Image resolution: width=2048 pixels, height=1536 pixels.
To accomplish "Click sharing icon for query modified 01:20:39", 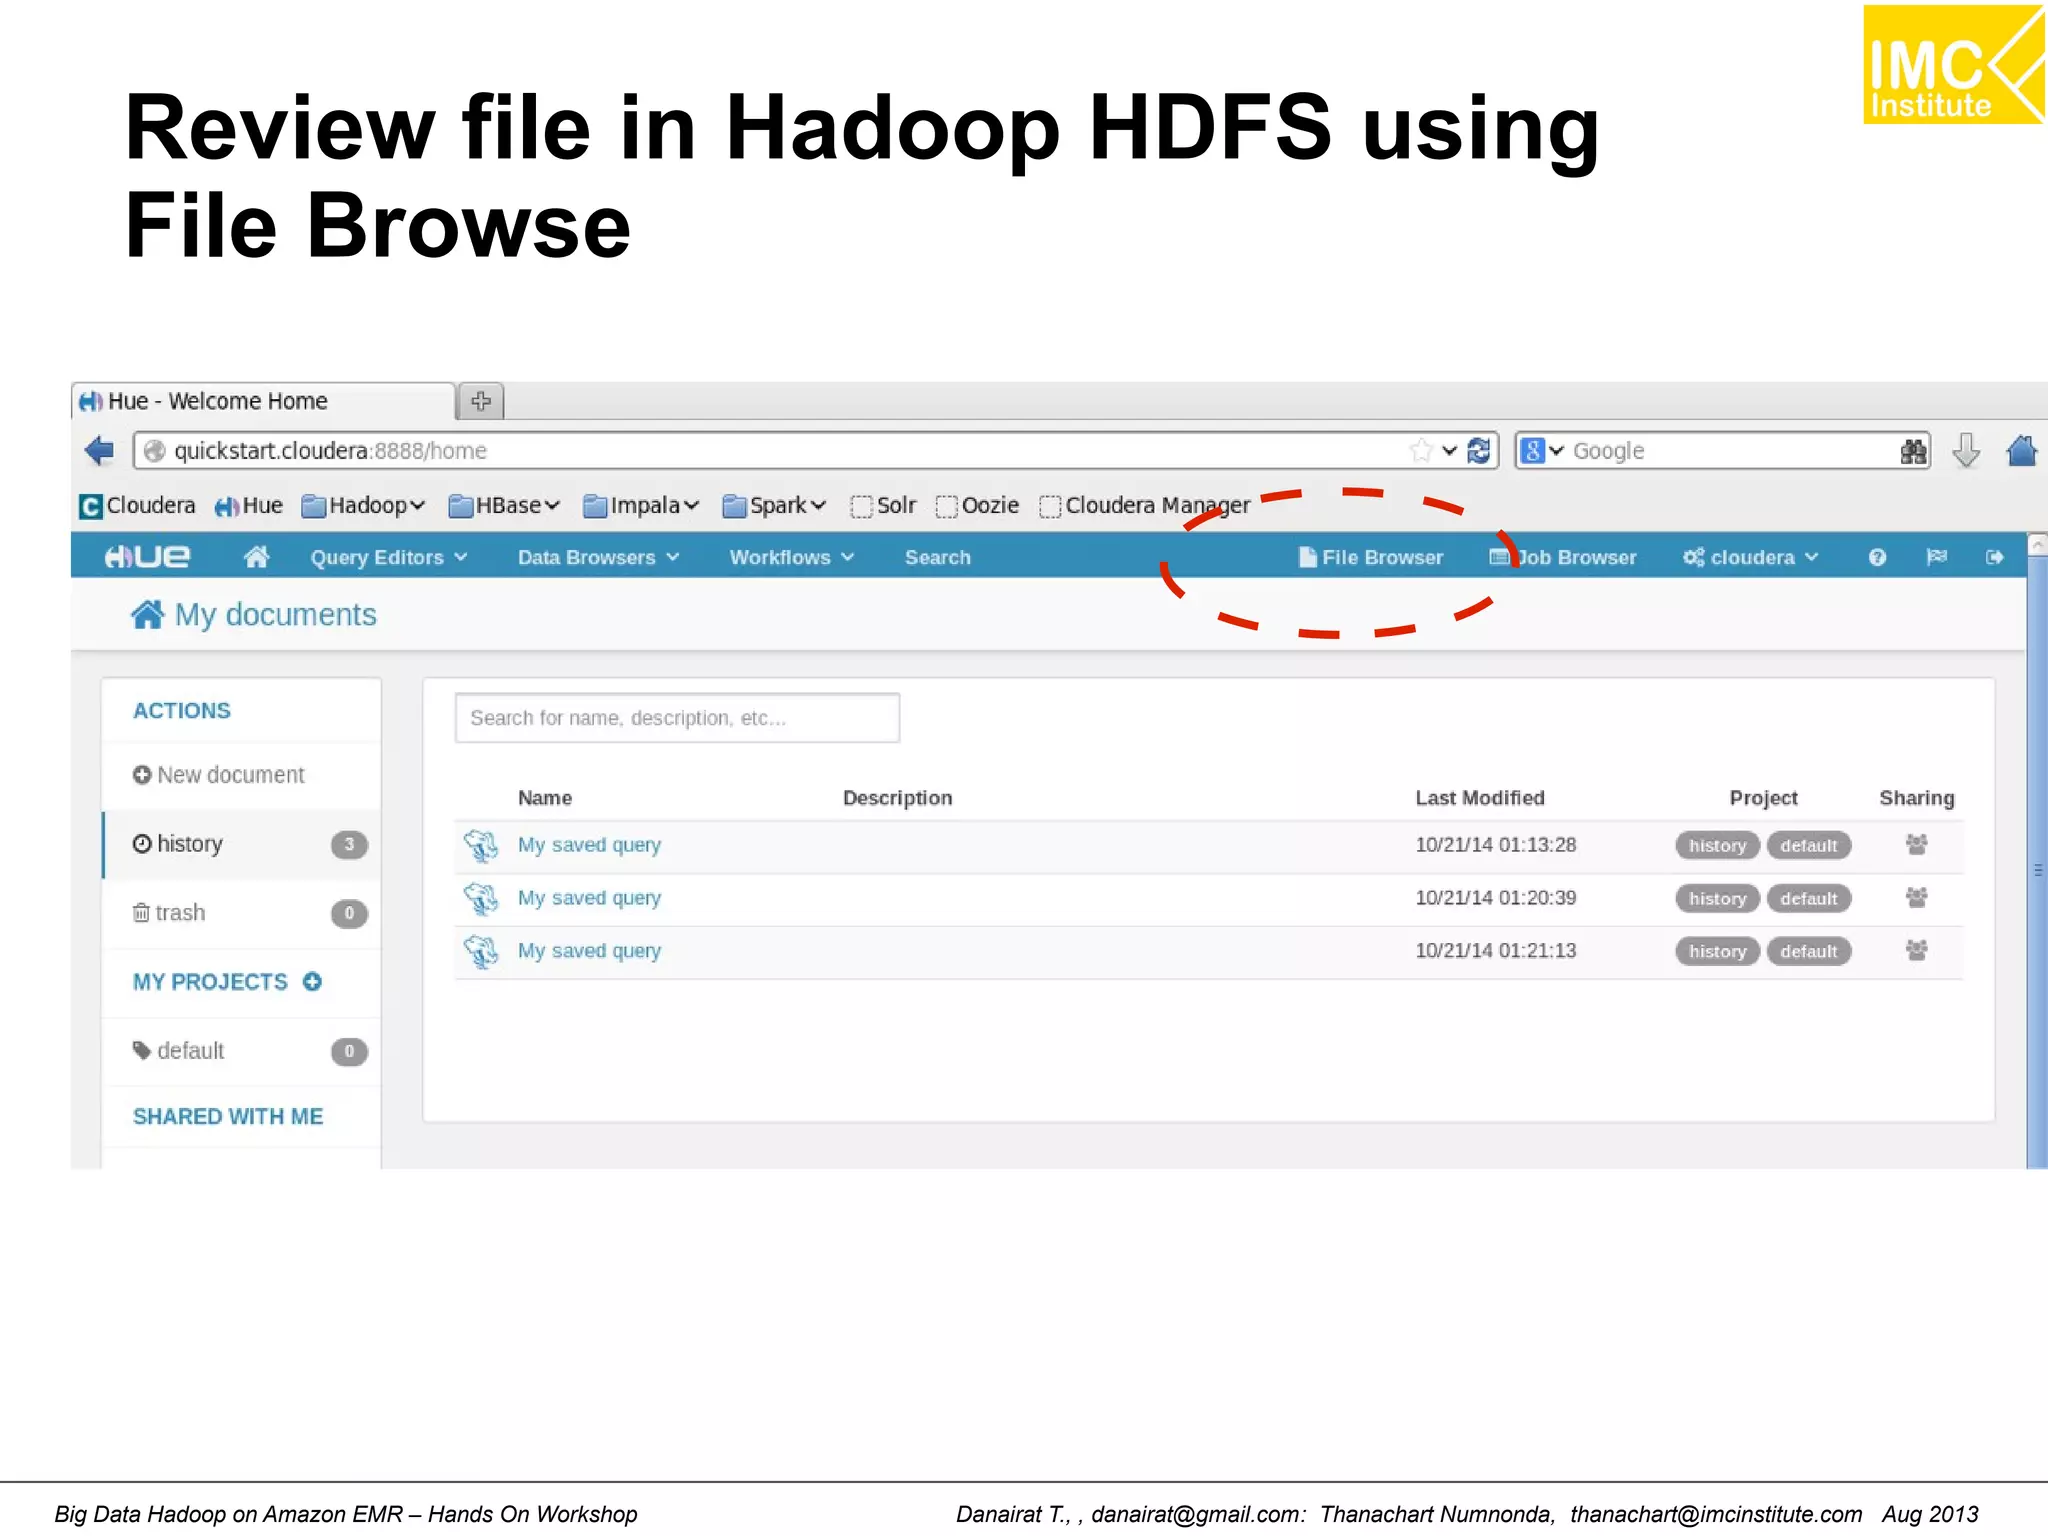I will click(x=1916, y=898).
